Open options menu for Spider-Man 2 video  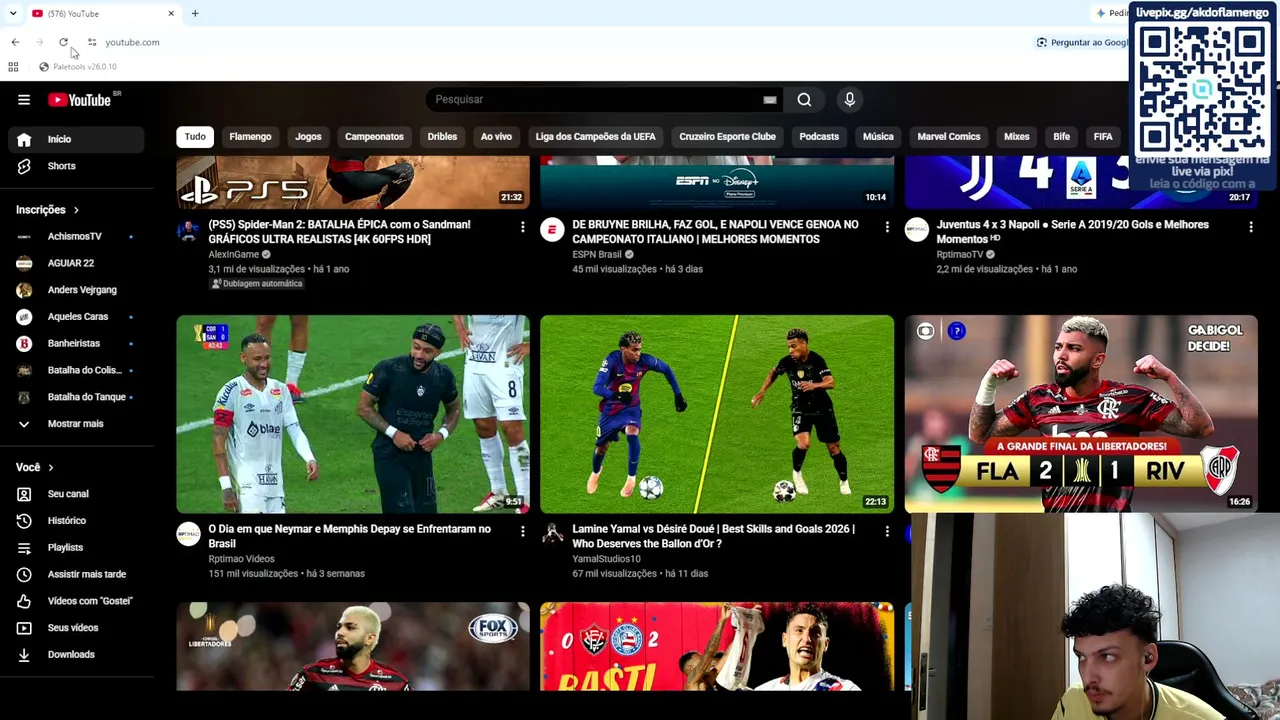pyautogui.click(x=522, y=228)
